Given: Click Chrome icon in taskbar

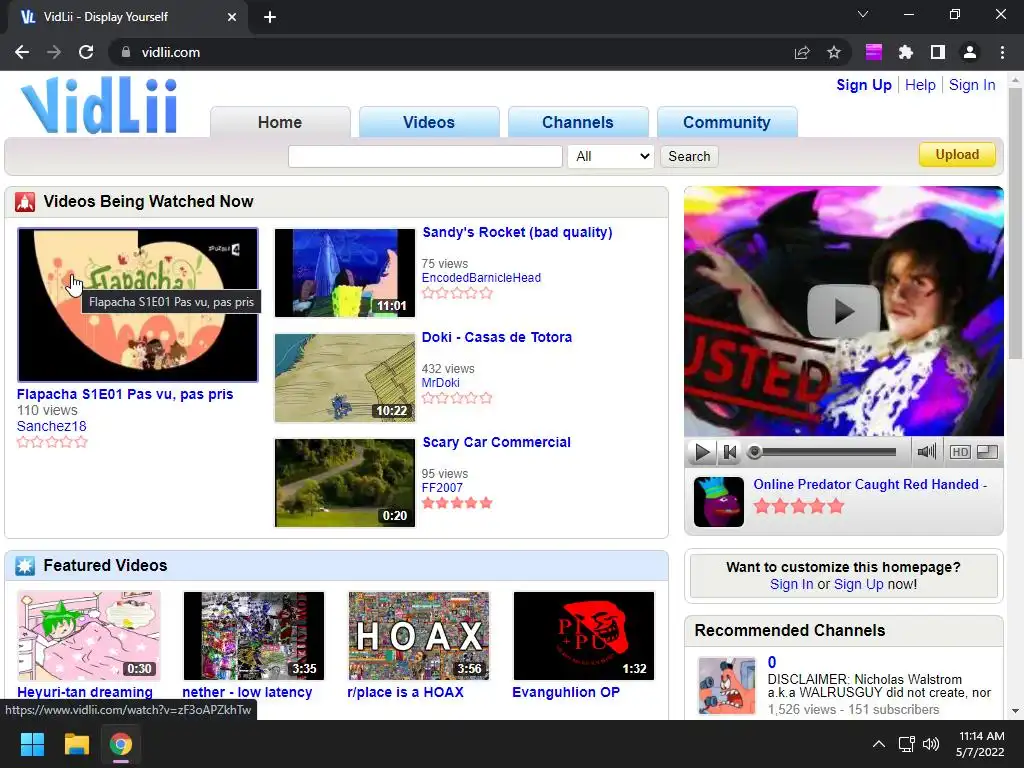Looking at the screenshot, I should pos(121,744).
